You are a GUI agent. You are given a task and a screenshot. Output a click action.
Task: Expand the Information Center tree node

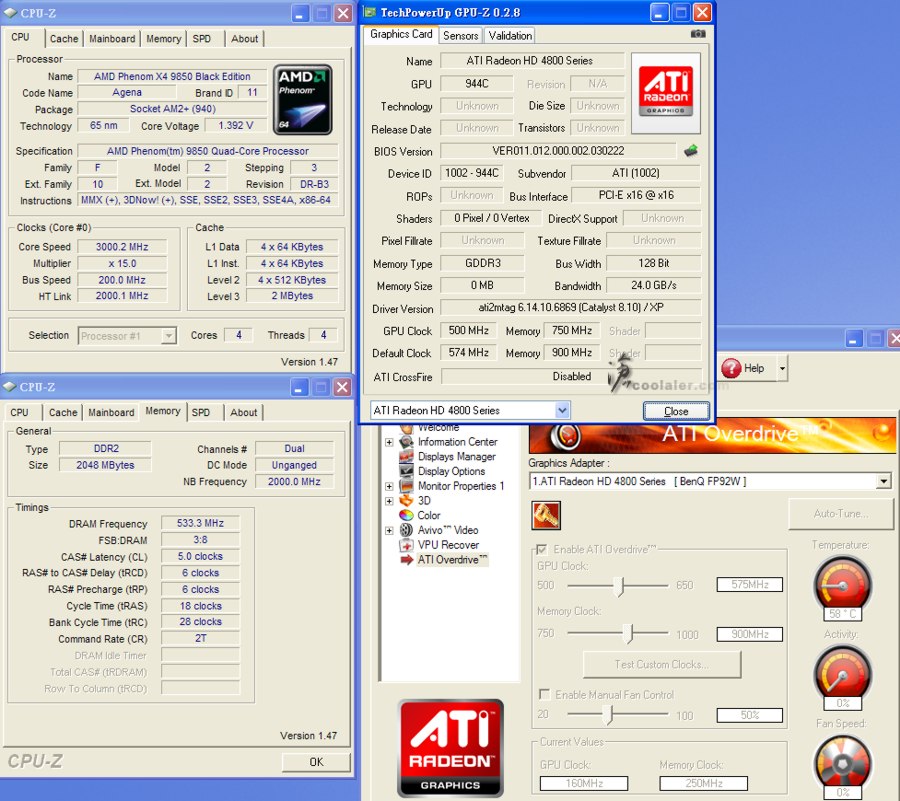[389, 442]
